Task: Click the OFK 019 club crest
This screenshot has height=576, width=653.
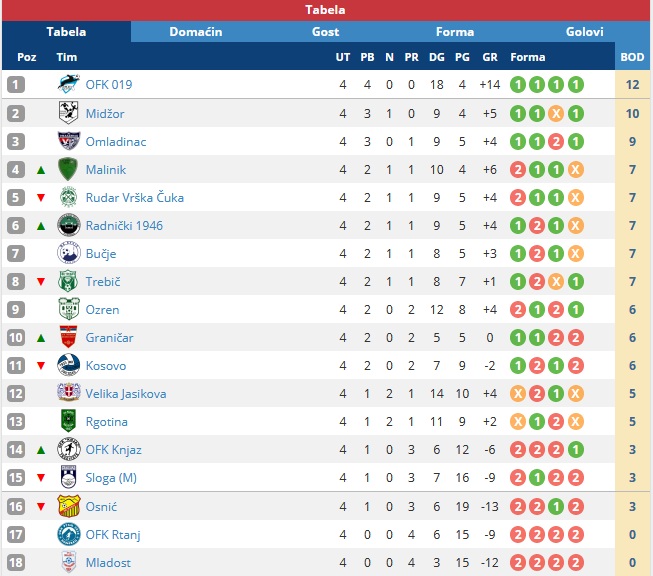Action: click(x=69, y=84)
